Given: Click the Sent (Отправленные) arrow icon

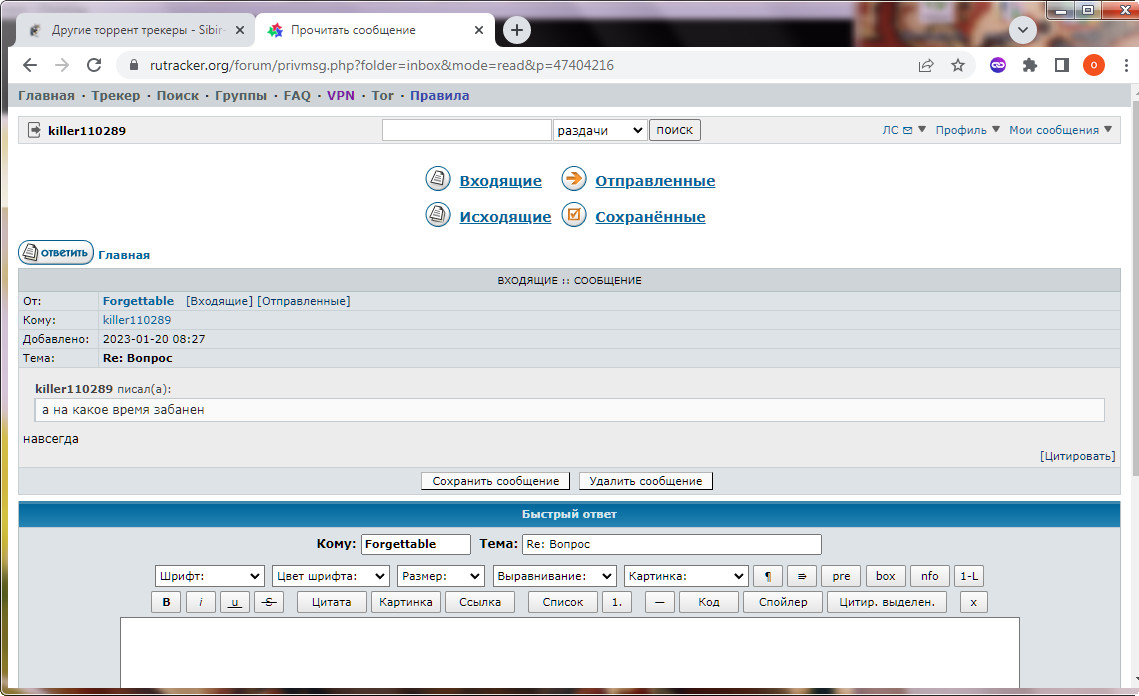Looking at the screenshot, I should point(573,180).
